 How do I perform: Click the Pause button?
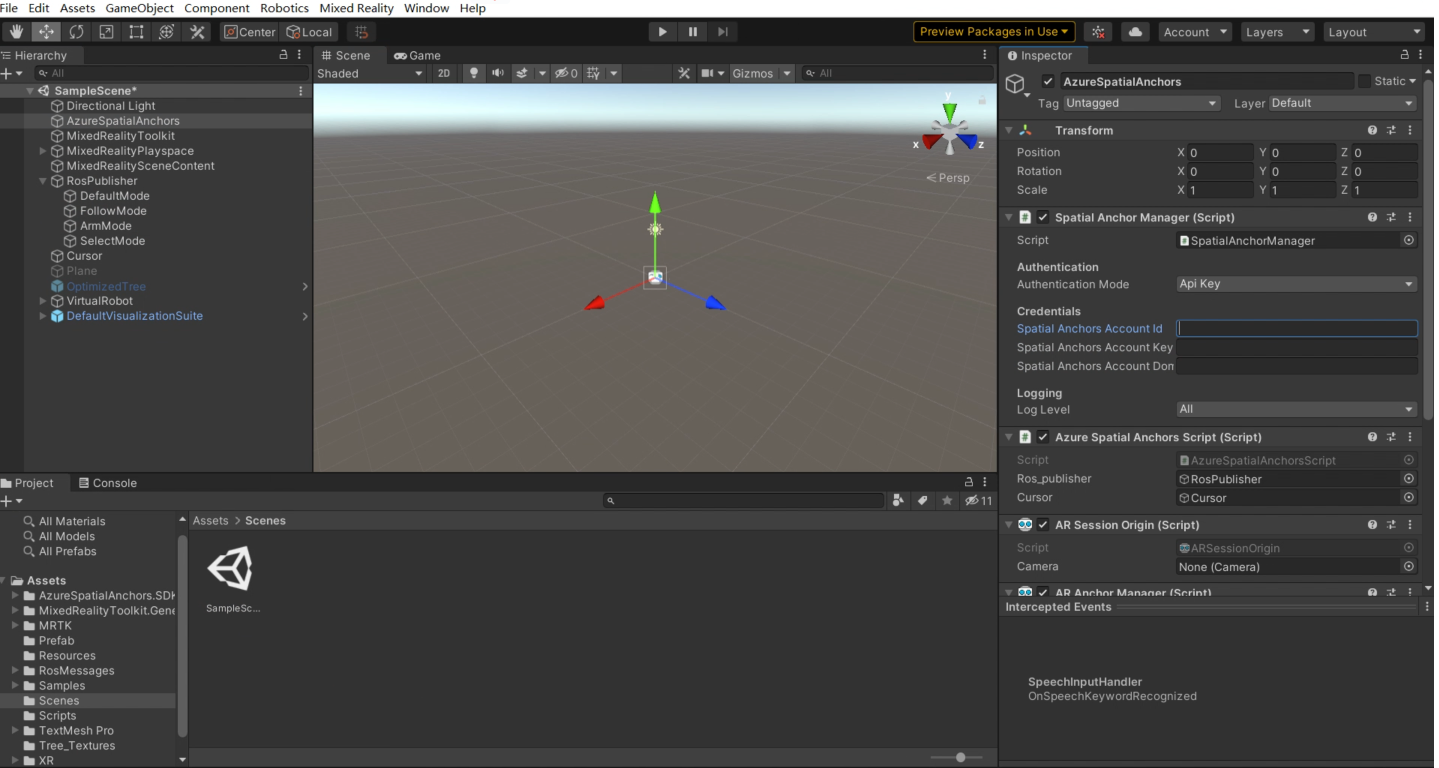(x=692, y=32)
